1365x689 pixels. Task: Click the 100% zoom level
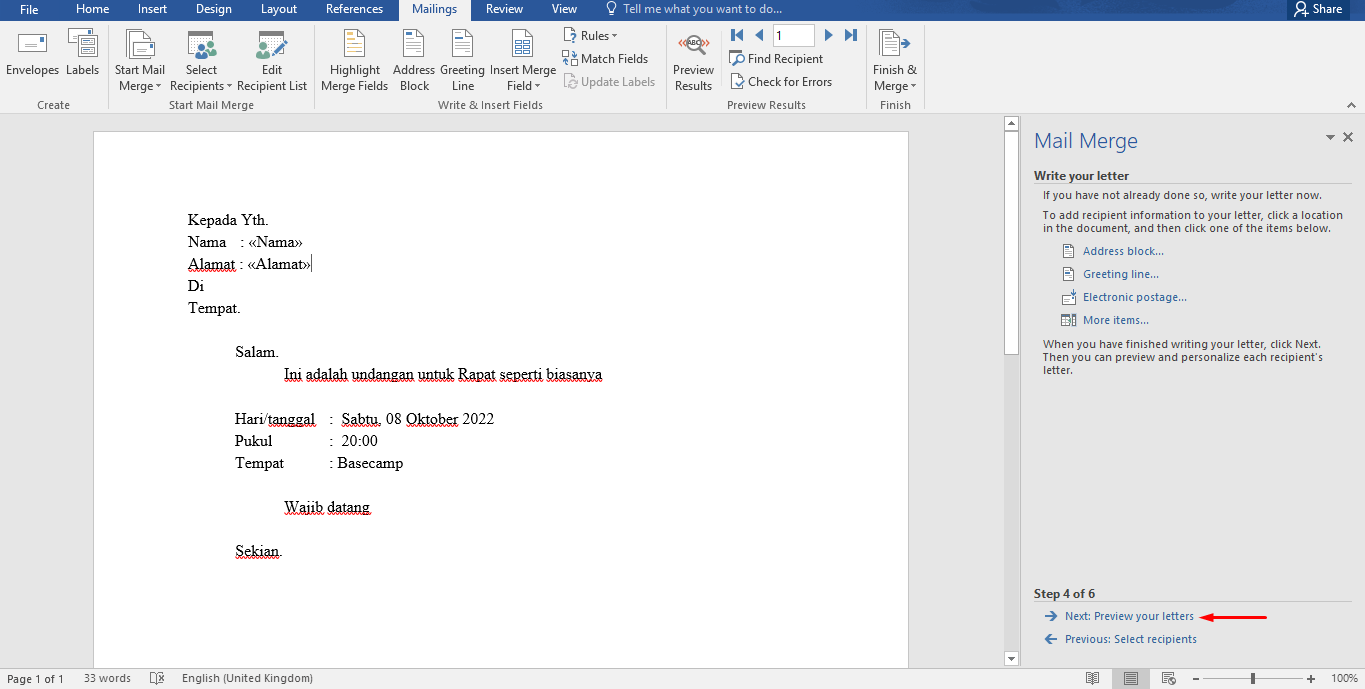1344,678
